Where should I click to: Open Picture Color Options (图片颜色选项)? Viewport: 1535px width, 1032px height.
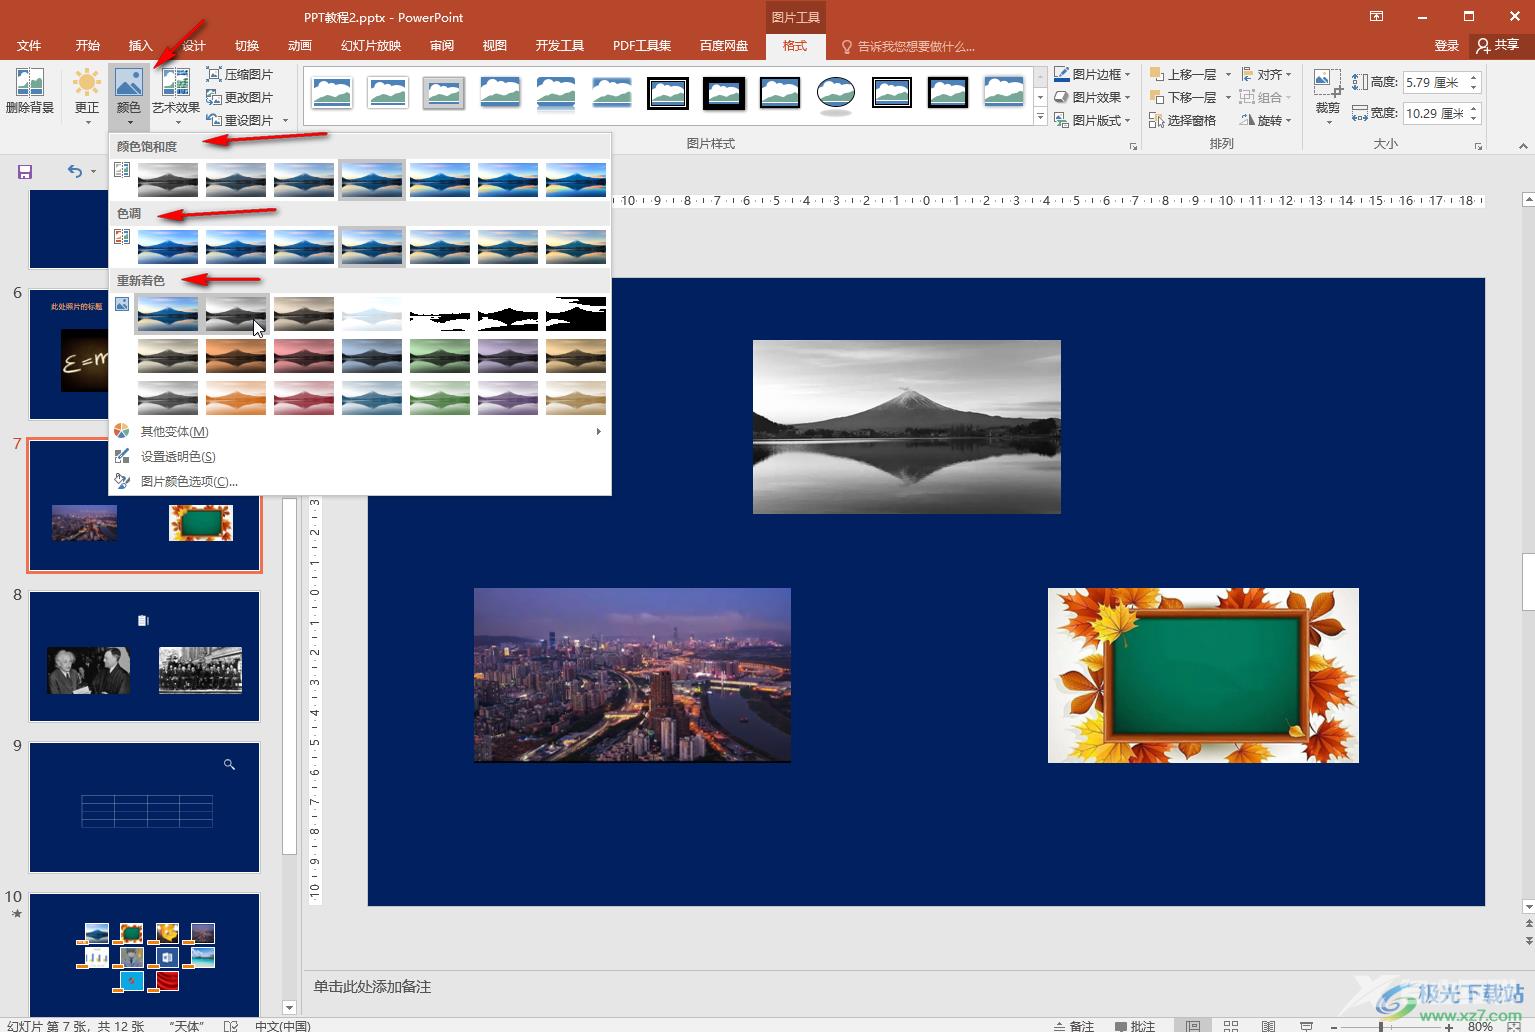click(360, 481)
